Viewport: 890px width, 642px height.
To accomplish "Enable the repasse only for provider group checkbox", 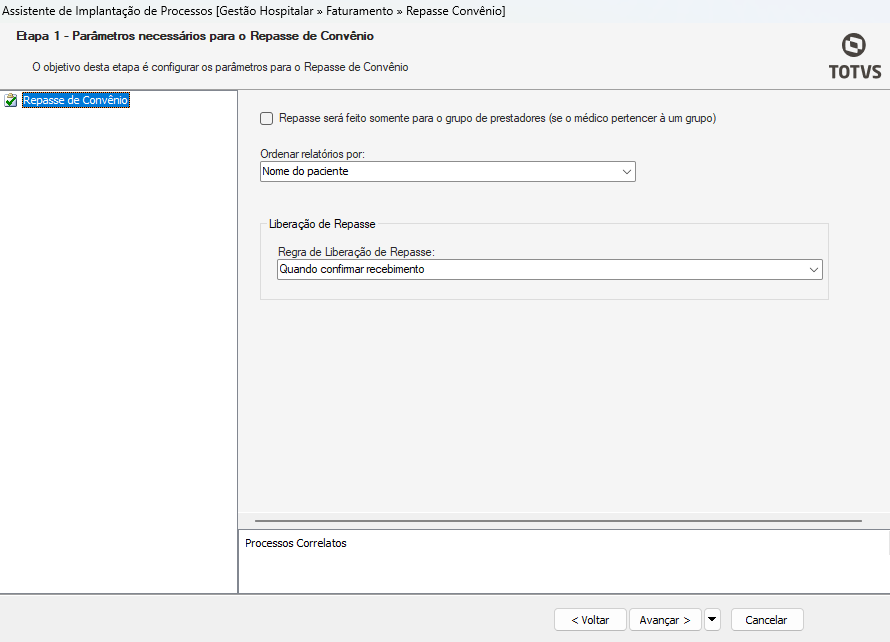I will (266, 119).
